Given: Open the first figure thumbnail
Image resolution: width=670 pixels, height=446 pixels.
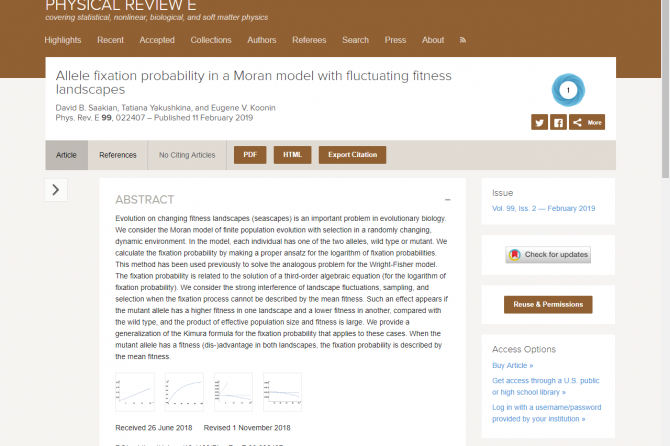Looking at the screenshot, I should (135, 392).
